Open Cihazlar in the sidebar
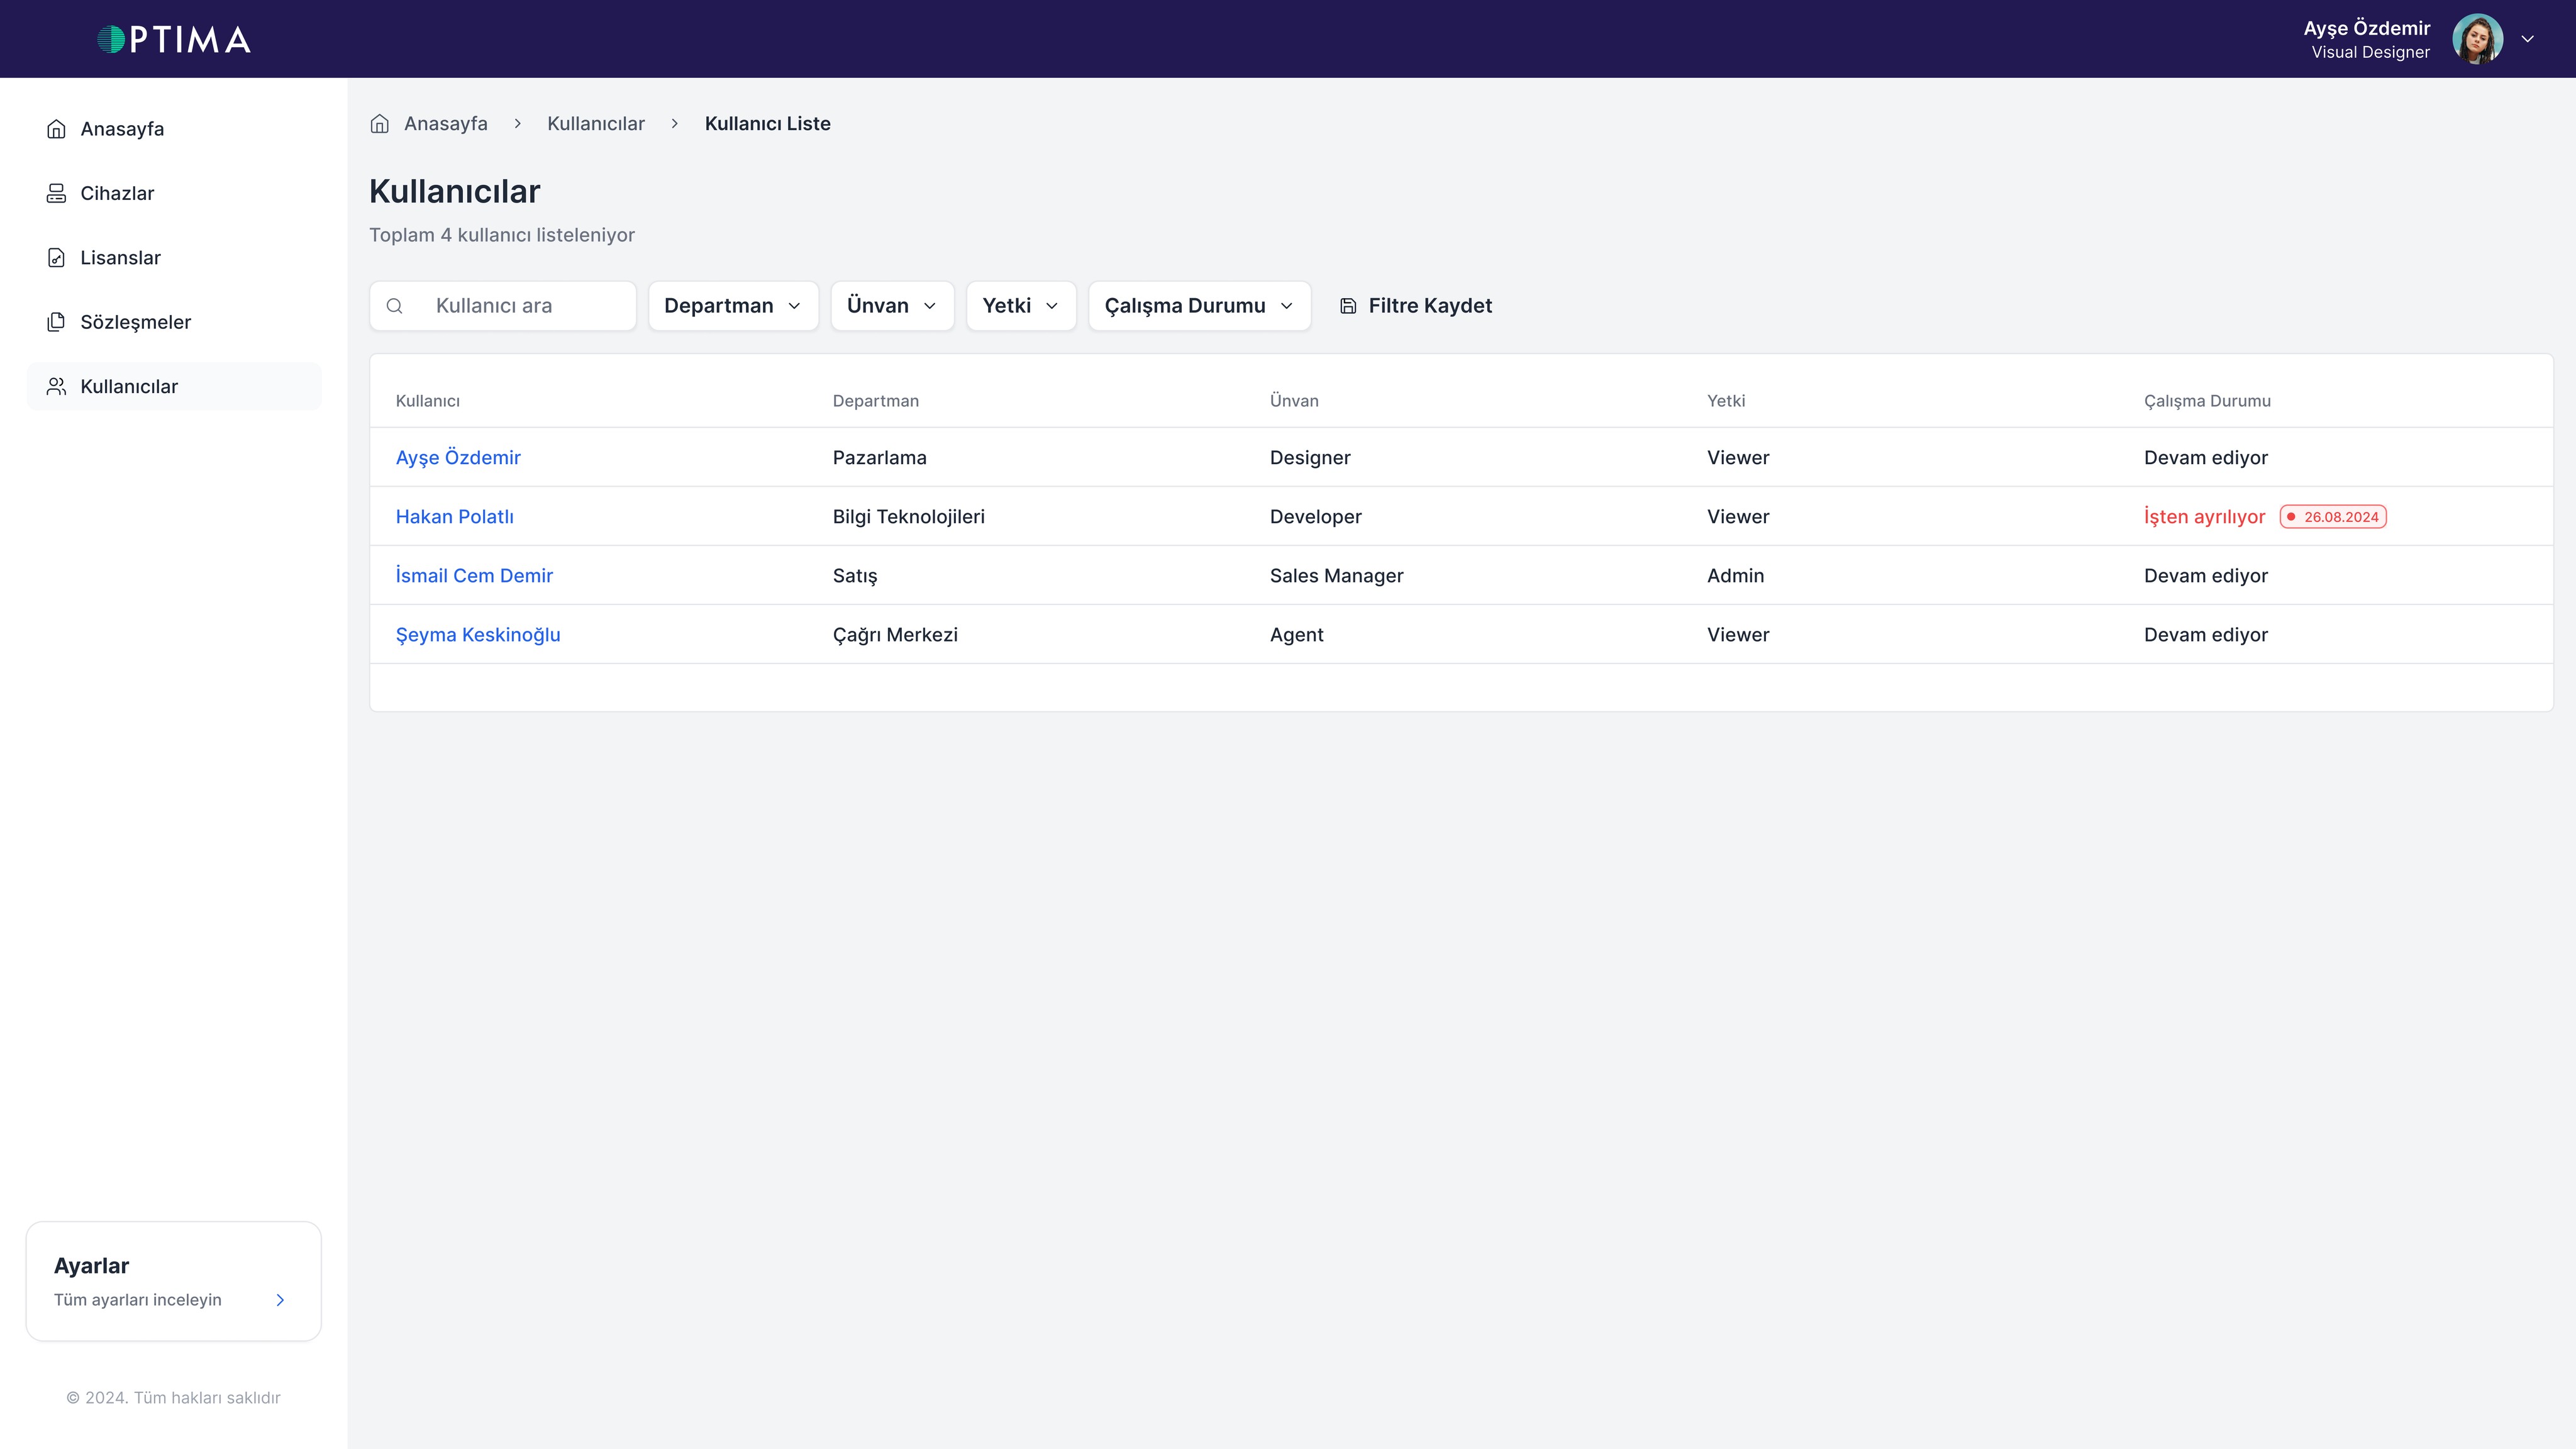The width and height of the screenshot is (2576, 1449). click(x=174, y=193)
